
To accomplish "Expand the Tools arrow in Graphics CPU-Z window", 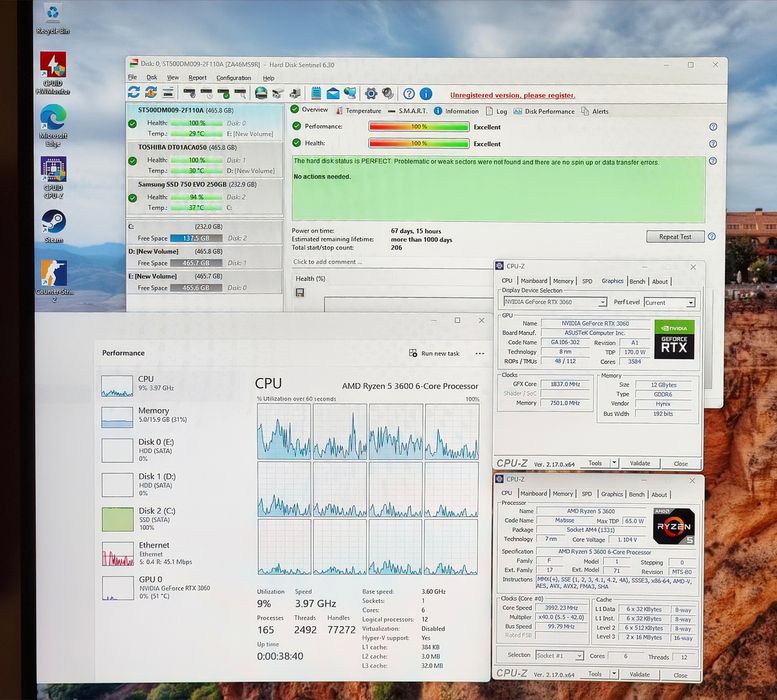I will point(614,463).
